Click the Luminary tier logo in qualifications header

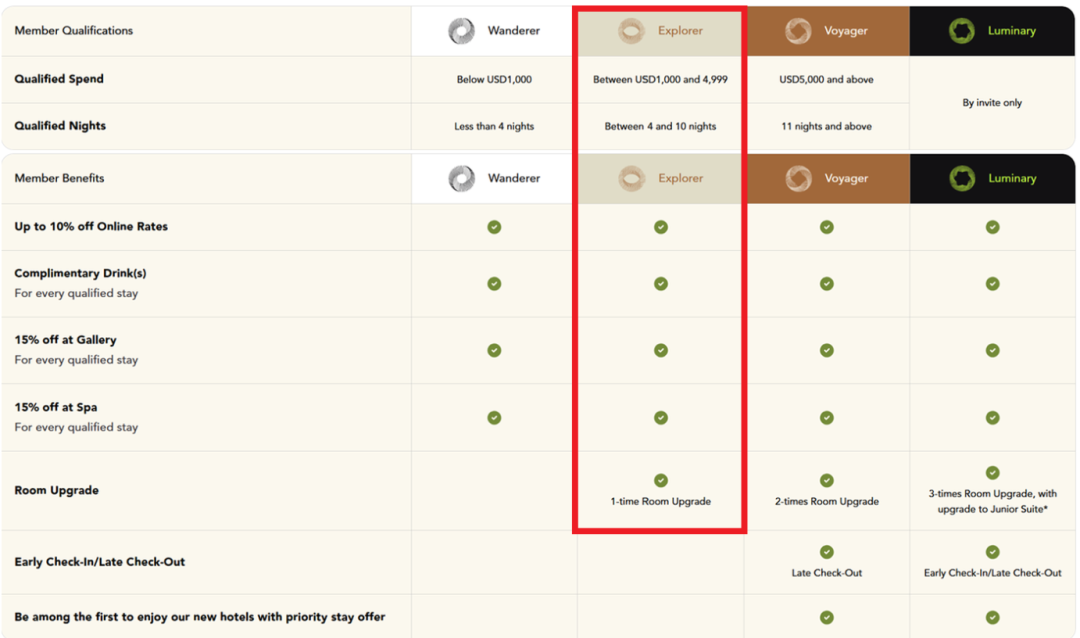962,31
